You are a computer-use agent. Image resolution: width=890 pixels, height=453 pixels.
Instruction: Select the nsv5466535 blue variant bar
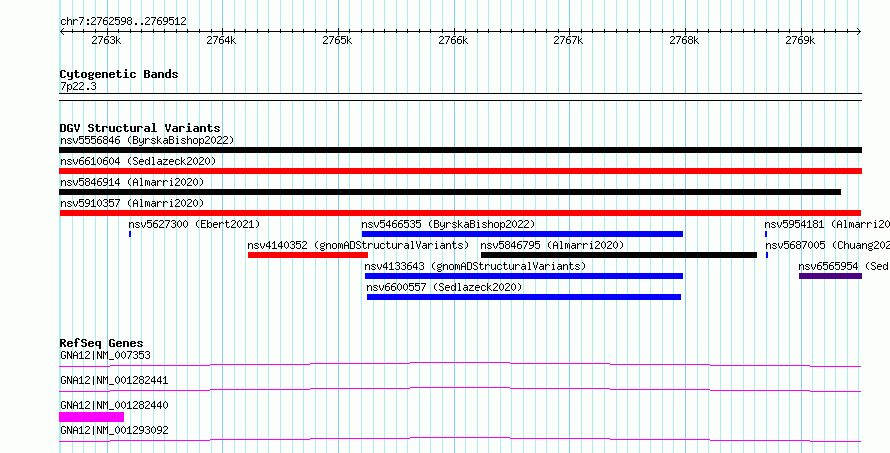click(x=522, y=234)
